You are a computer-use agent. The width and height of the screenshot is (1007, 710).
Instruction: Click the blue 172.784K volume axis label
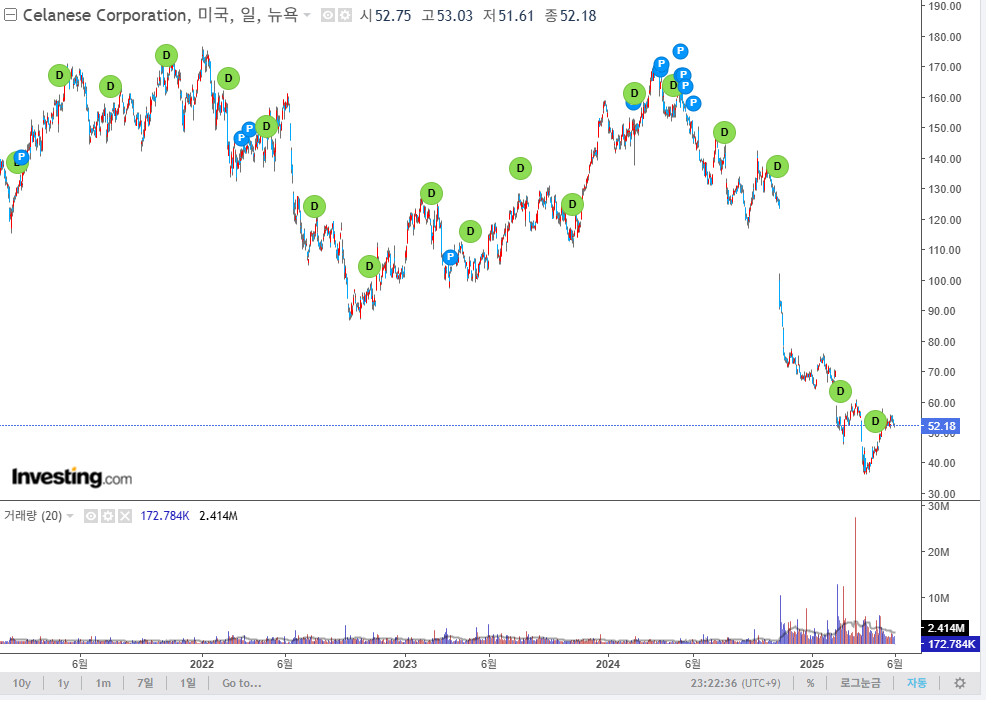click(x=950, y=644)
